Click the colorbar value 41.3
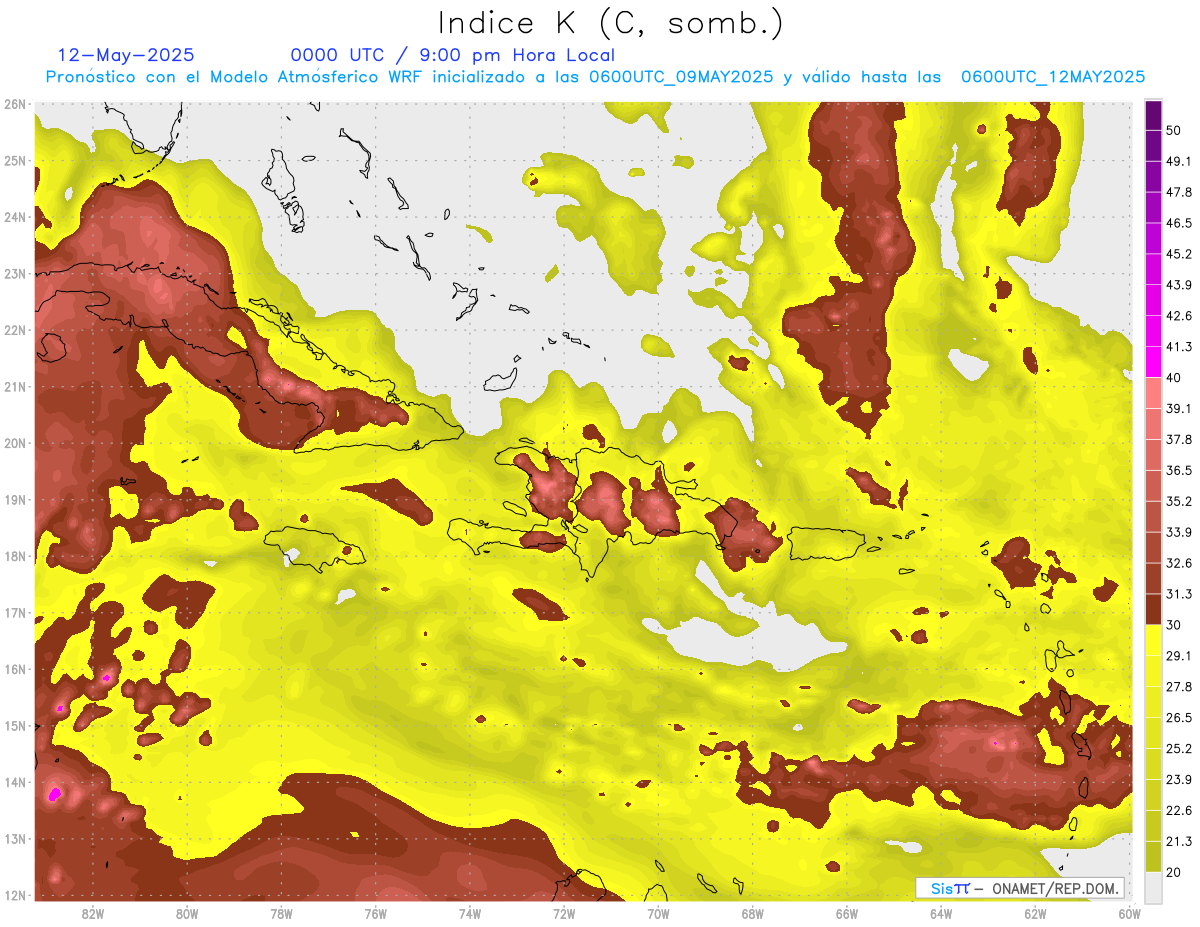Image resolution: width=1200 pixels, height=927 pixels. pos(1180,347)
